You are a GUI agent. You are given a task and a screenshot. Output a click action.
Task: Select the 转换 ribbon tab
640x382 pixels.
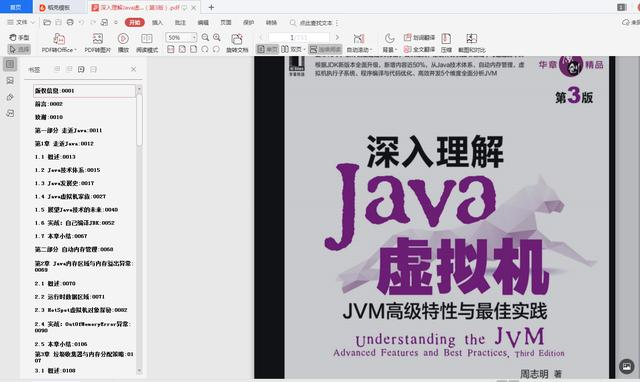[271, 22]
